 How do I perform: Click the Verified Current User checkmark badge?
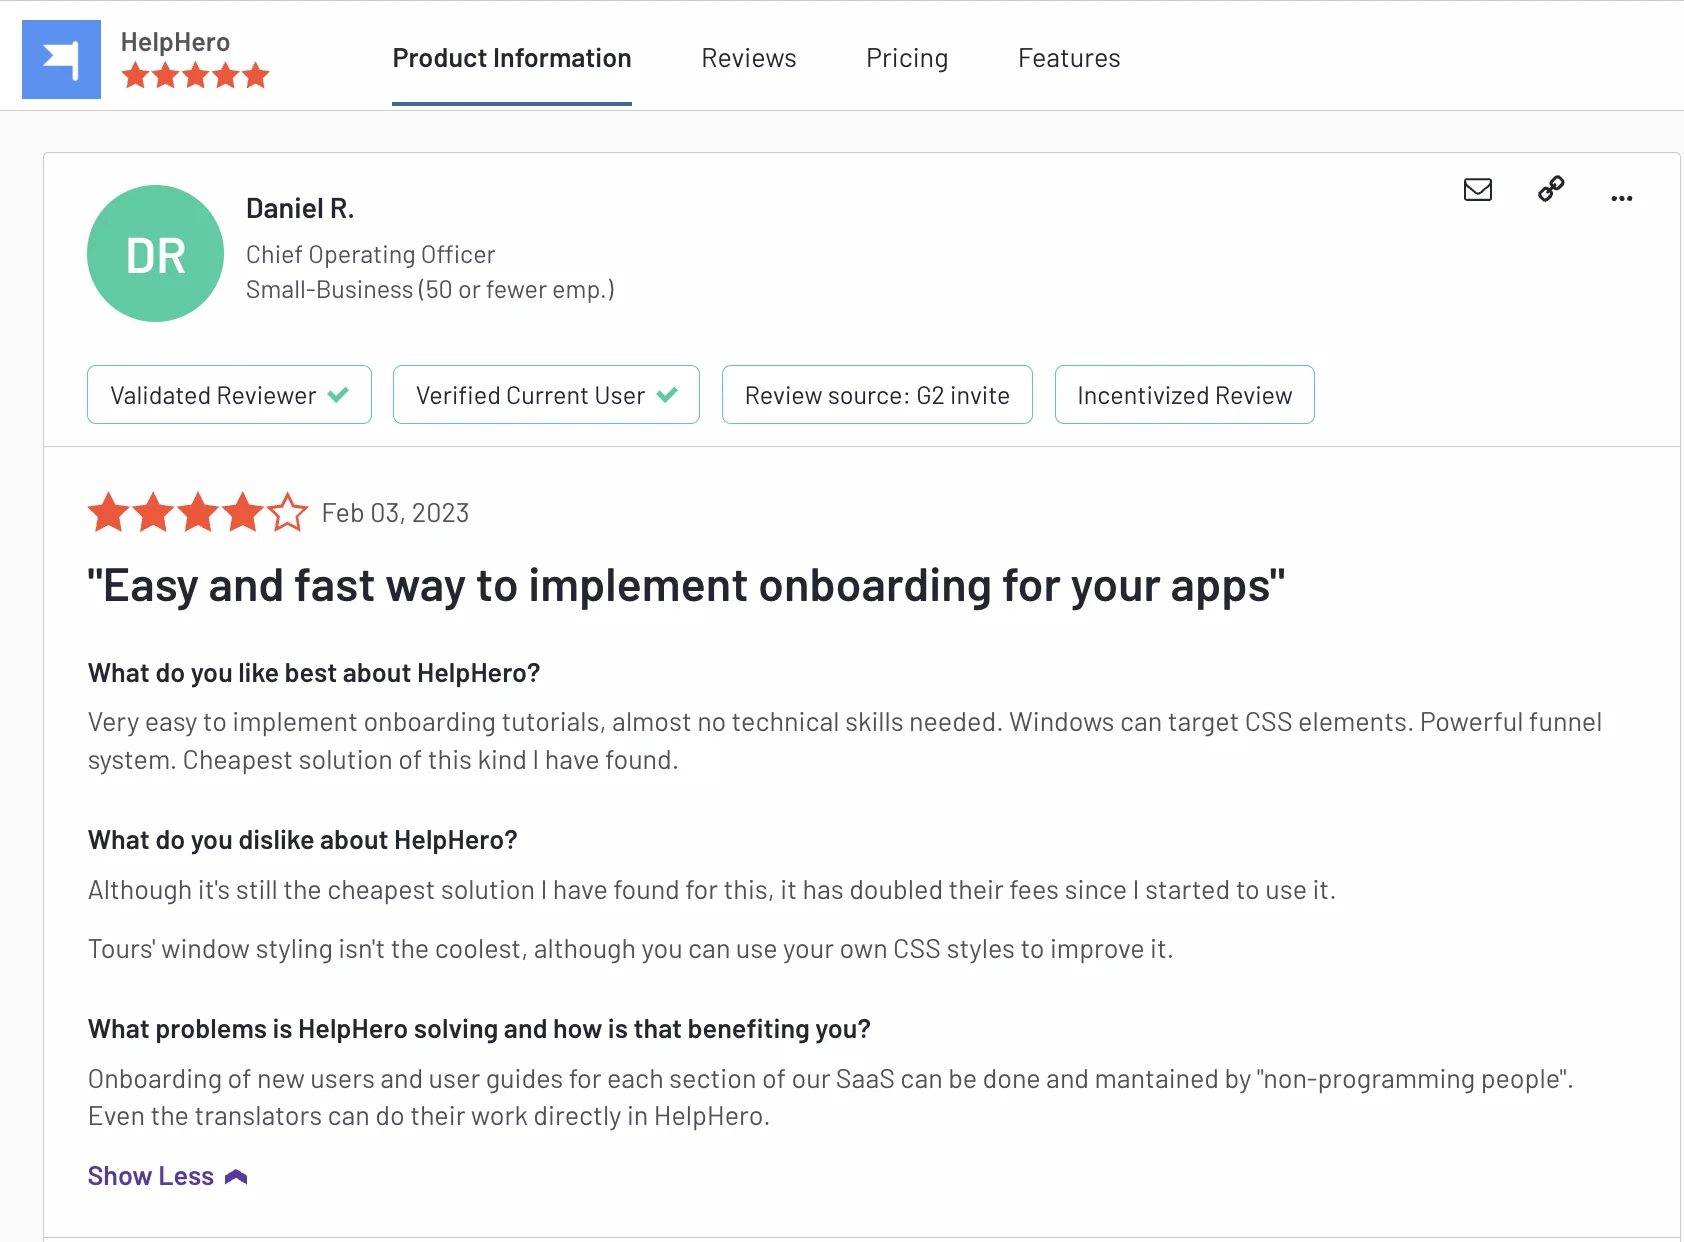point(546,395)
